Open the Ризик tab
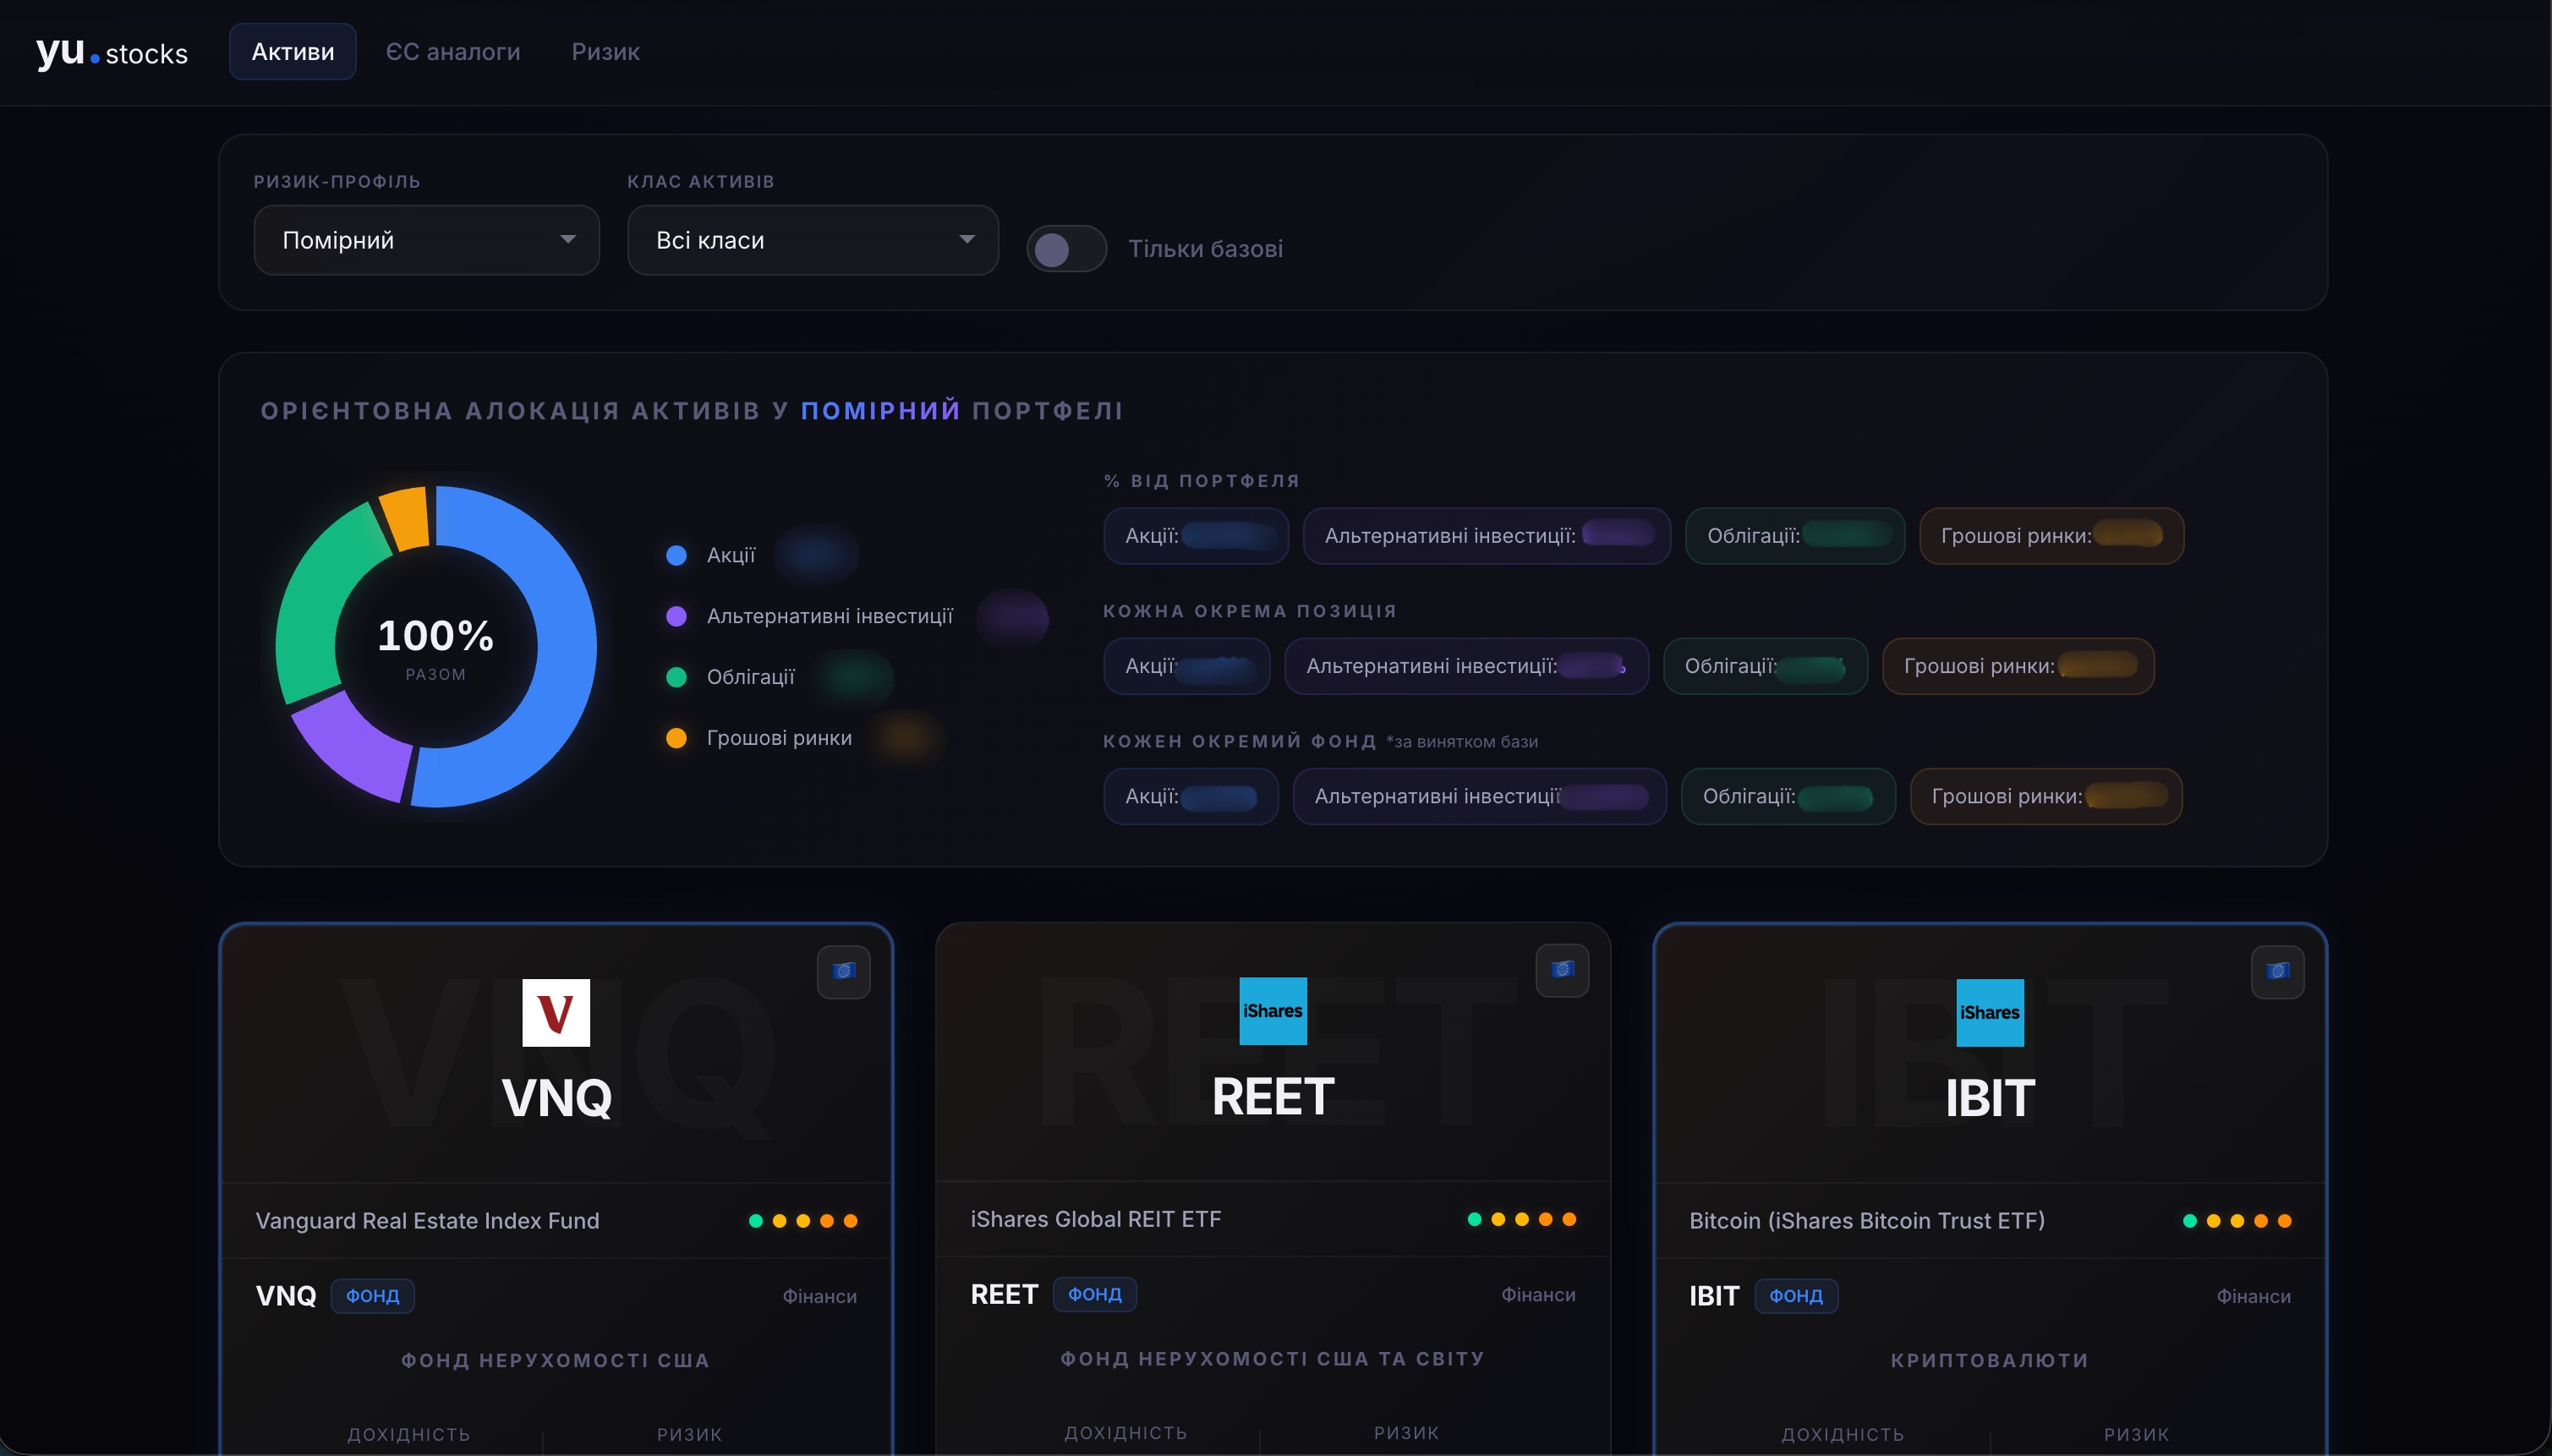This screenshot has height=1456, width=2552. (605, 52)
